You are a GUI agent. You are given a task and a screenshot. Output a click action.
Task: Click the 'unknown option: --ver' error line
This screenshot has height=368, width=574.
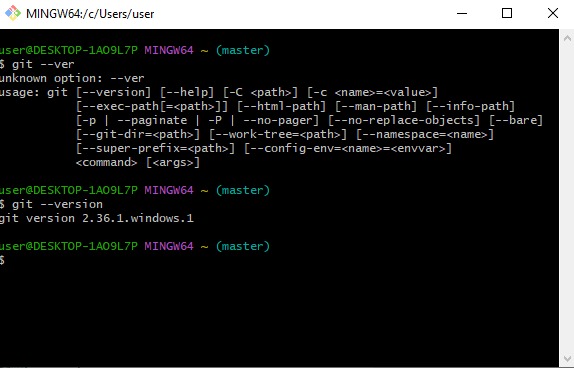pyautogui.click(x=72, y=78)
